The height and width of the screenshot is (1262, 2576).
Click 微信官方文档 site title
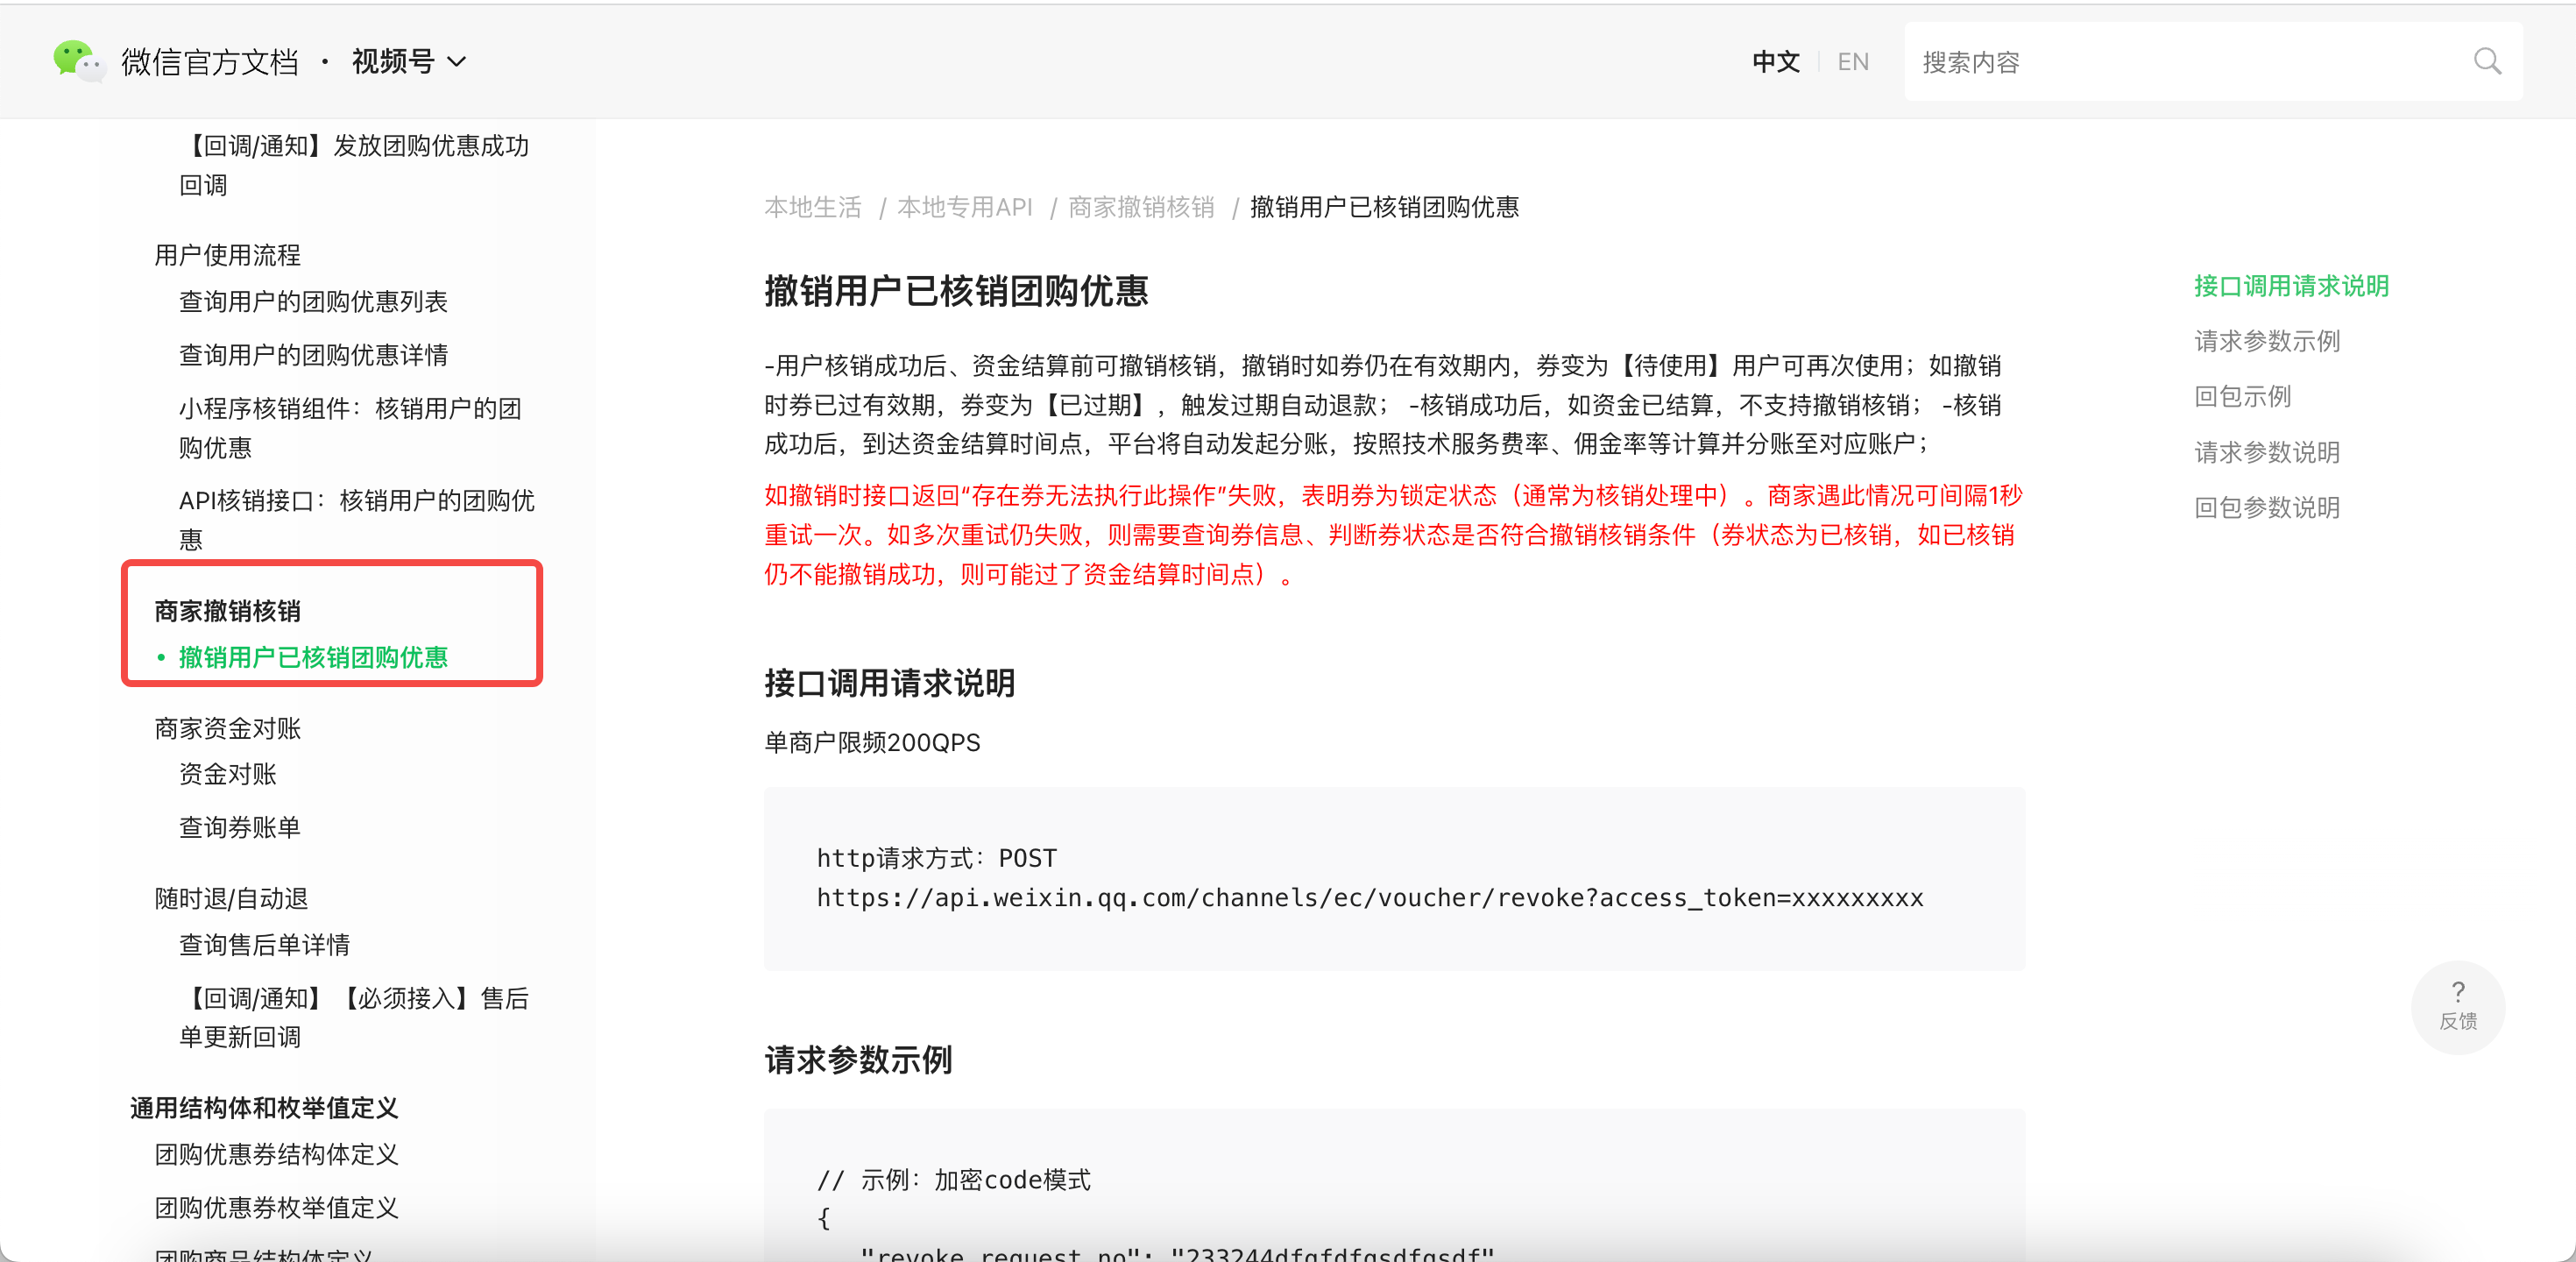[x=209, y=62]
